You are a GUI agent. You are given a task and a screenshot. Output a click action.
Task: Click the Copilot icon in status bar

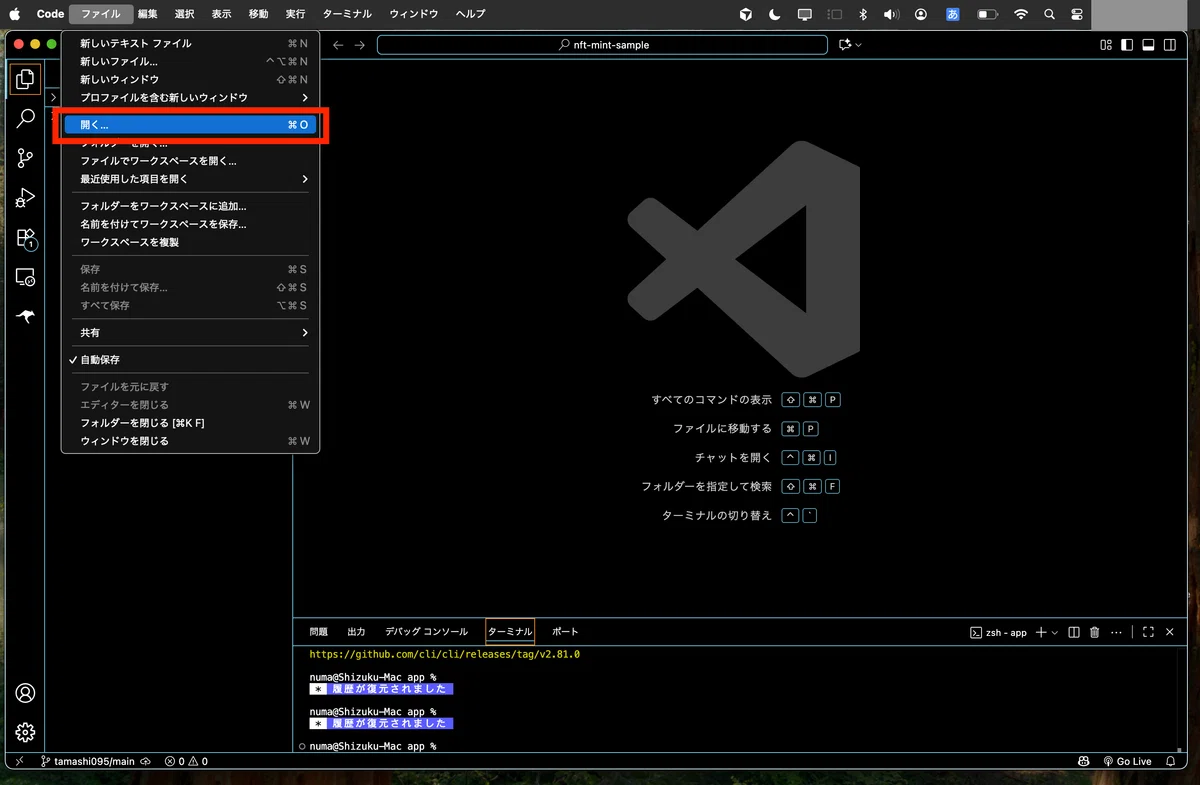coord(1084,761)
